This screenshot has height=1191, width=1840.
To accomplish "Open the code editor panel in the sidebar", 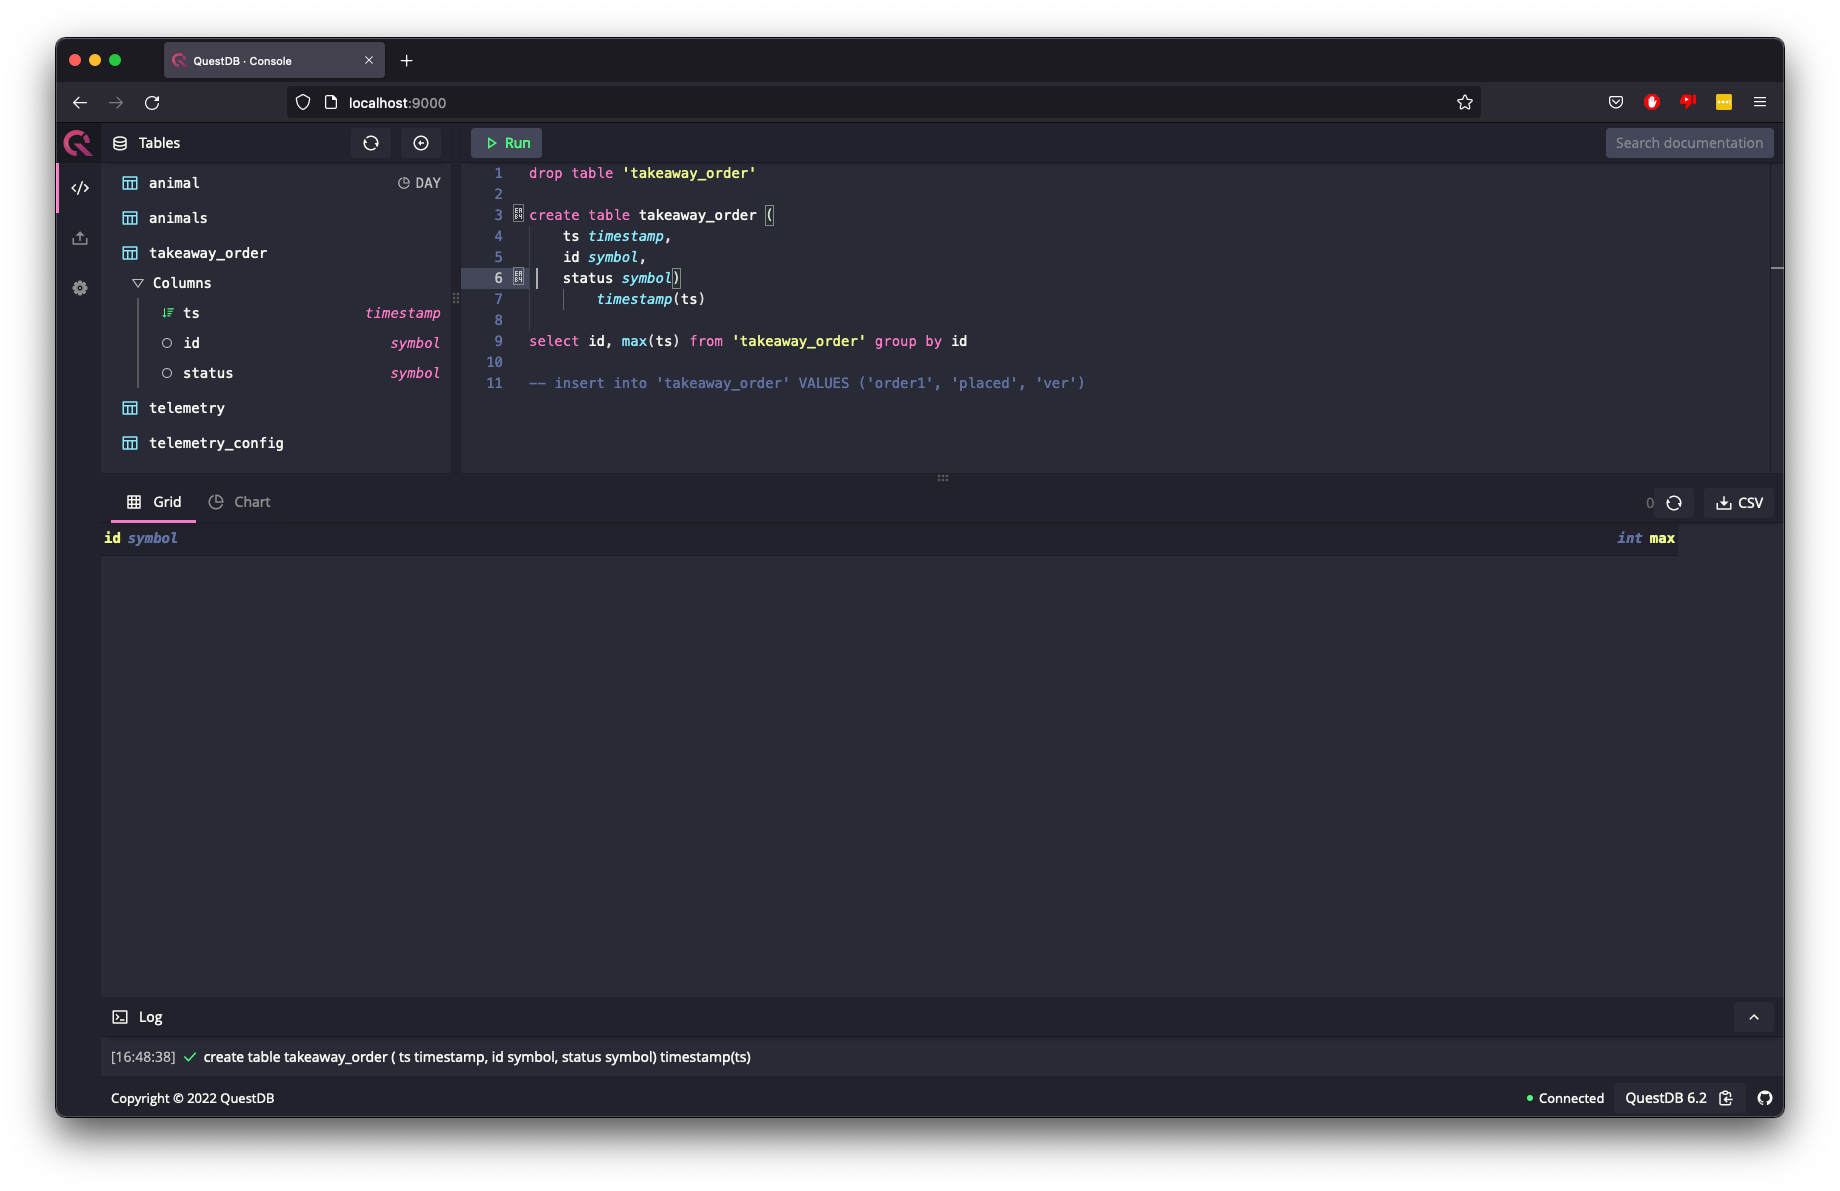I will [80, 187].
